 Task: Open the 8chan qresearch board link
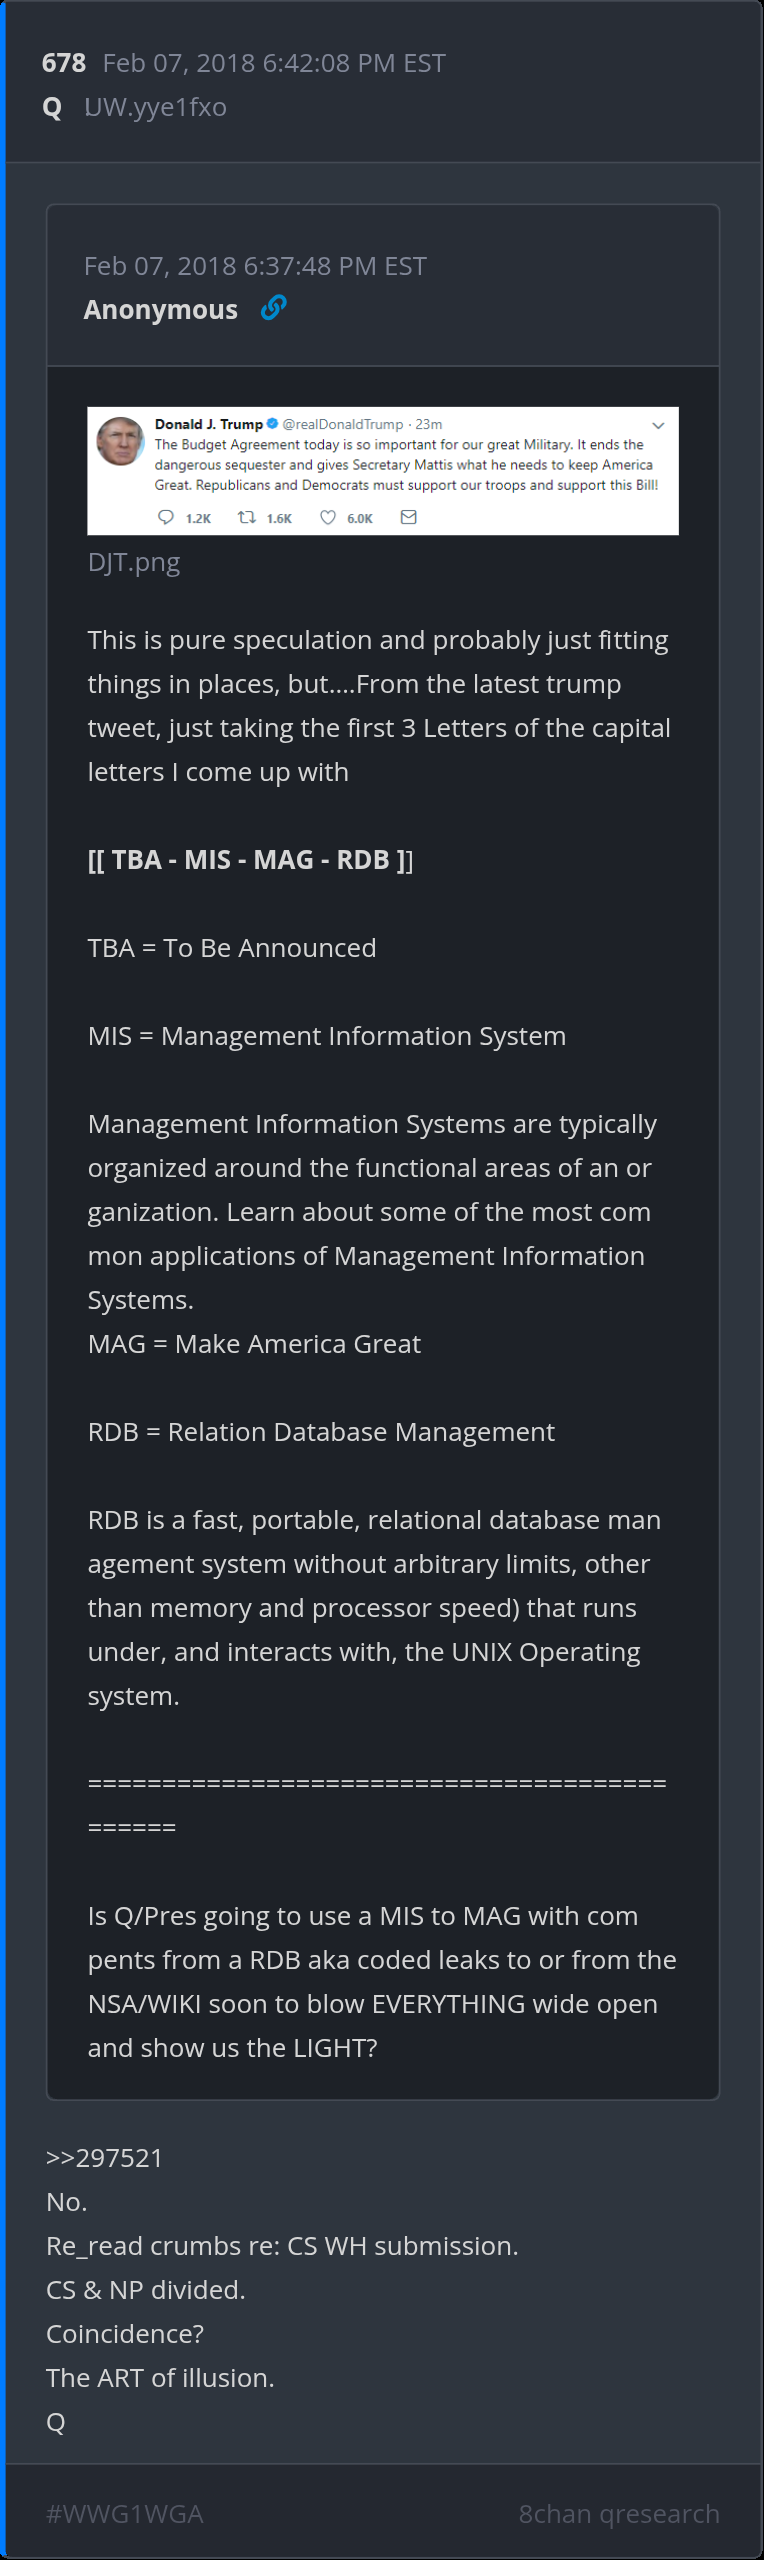click(619, 2514)
